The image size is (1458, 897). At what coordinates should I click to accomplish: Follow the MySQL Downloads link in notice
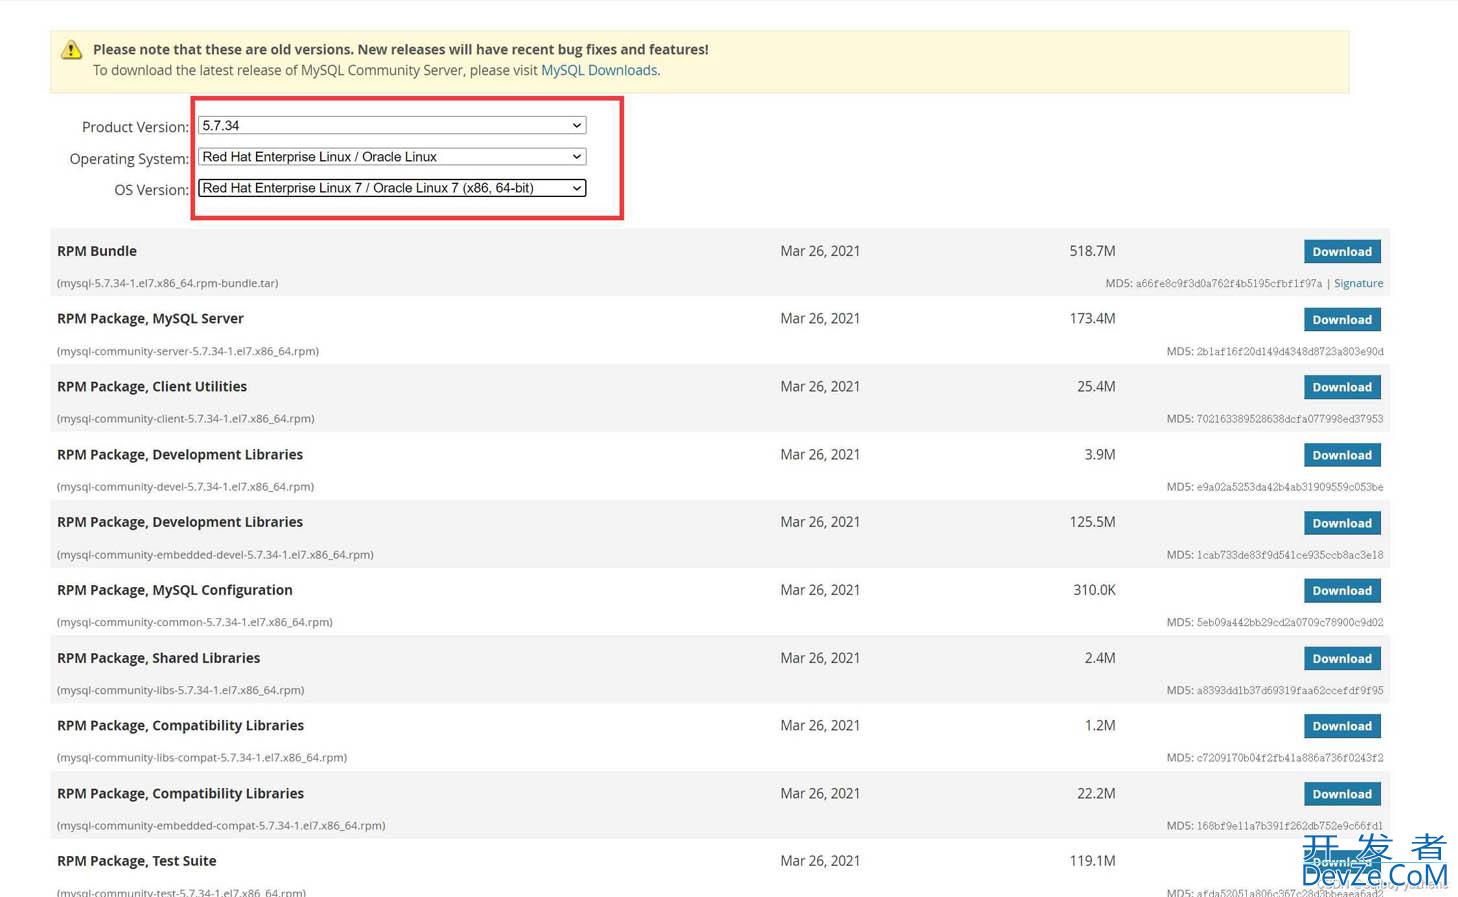[x=599, y=70]
